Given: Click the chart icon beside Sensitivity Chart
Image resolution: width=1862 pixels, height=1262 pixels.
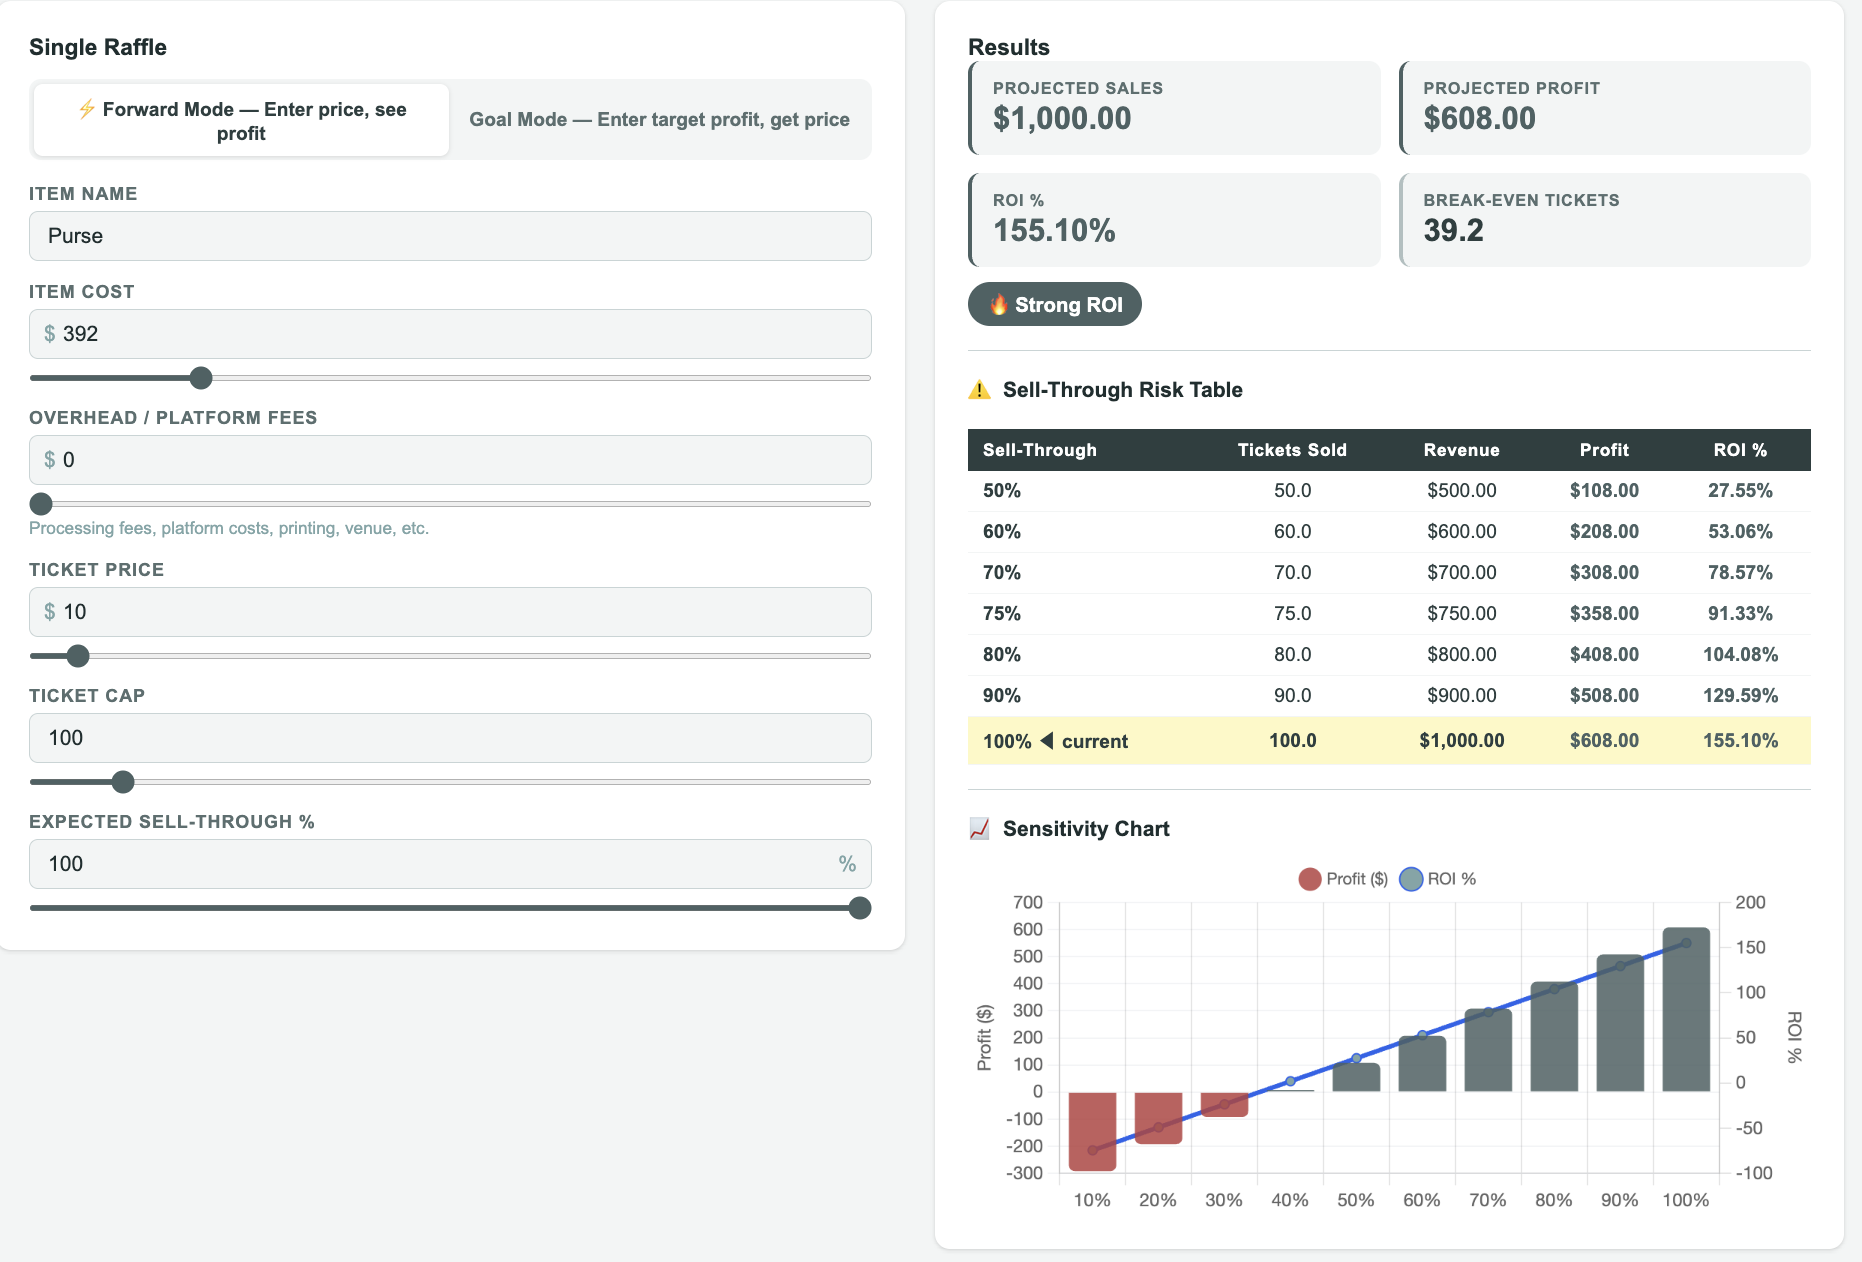Looking at the screenshot, I should [x=980, y=829].
